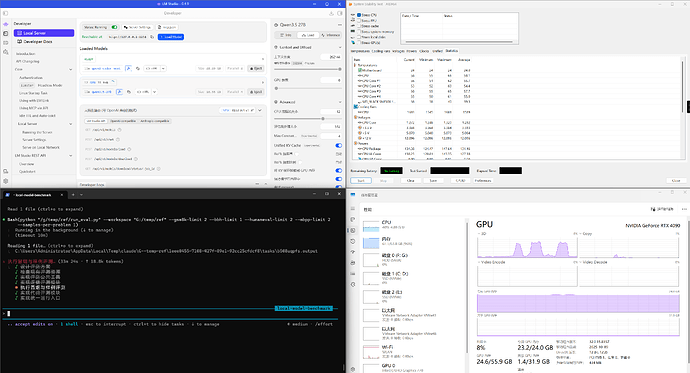Screen dimensions: 690x373
Task: Open Task Manager App history icon
Action: click(353, 241)
